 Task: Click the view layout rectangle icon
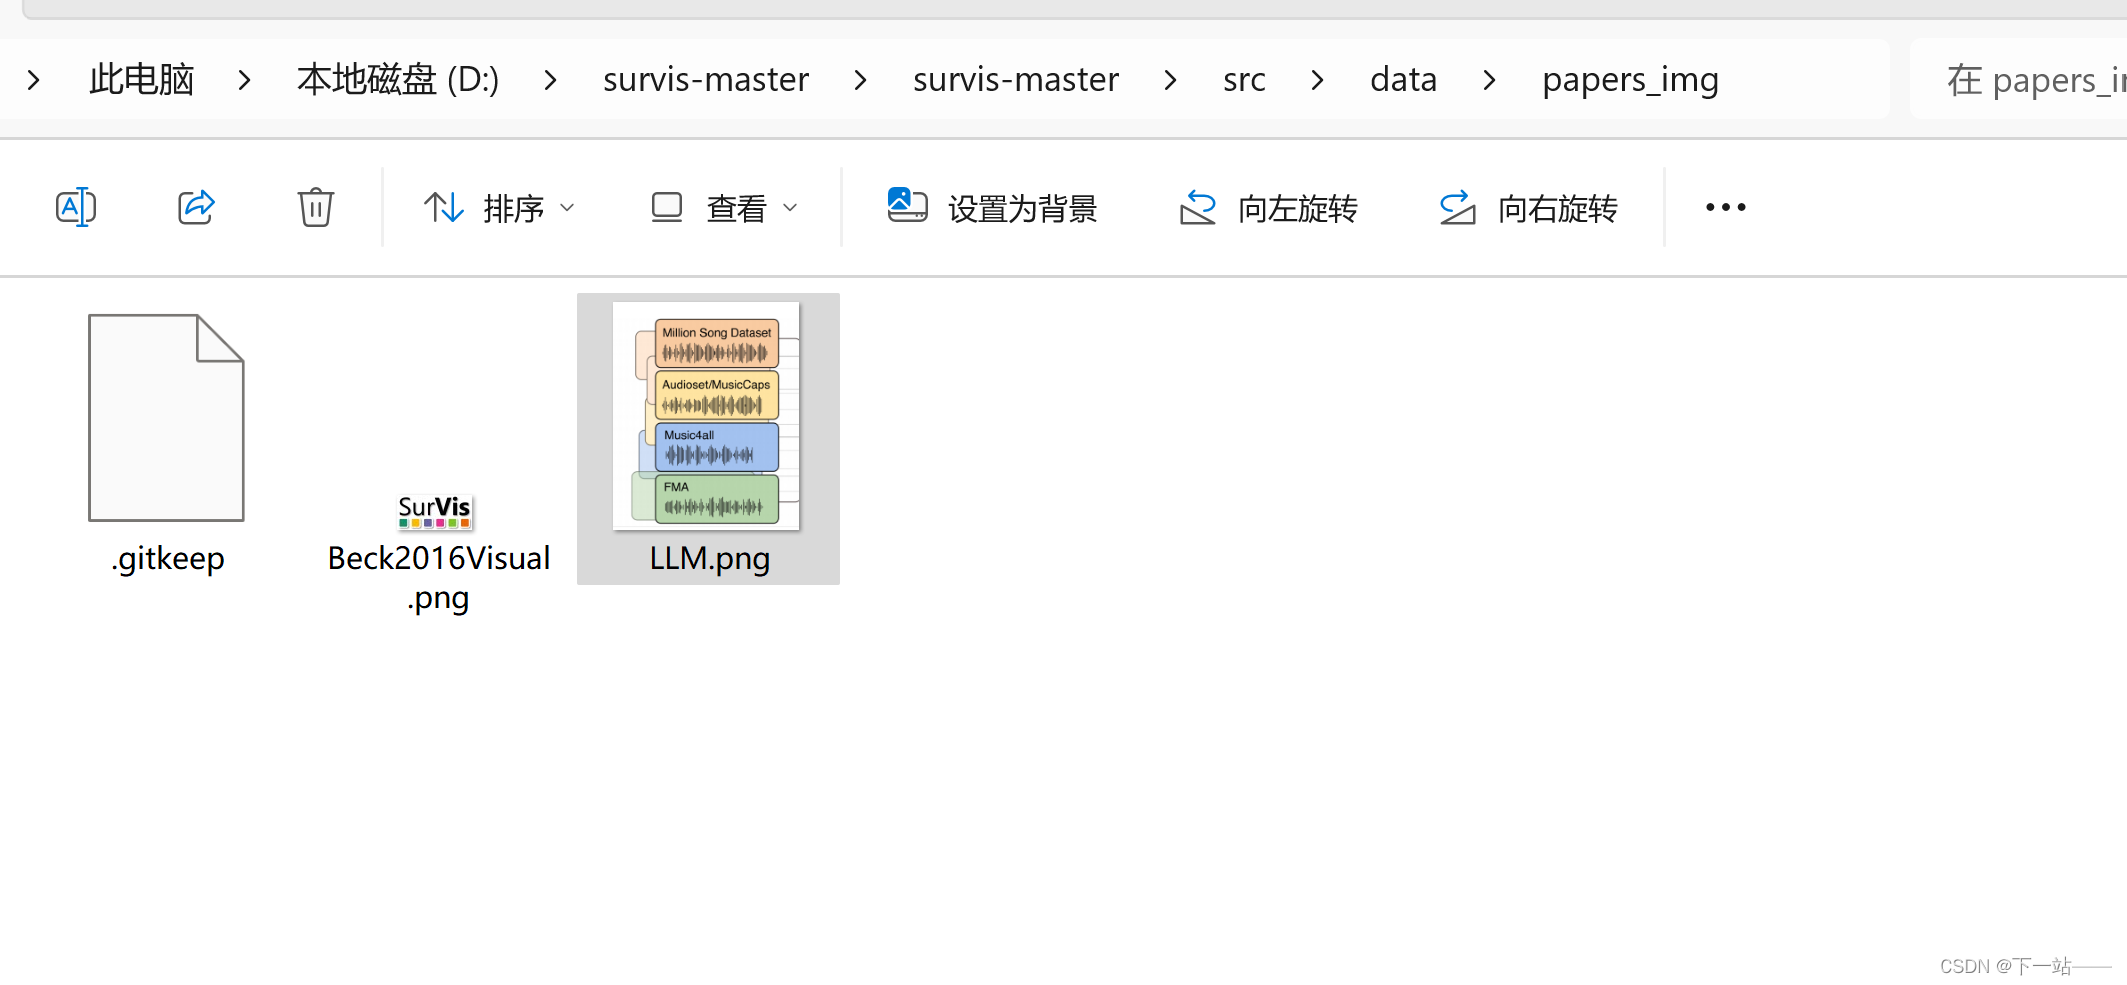click(x=667, y=207)
